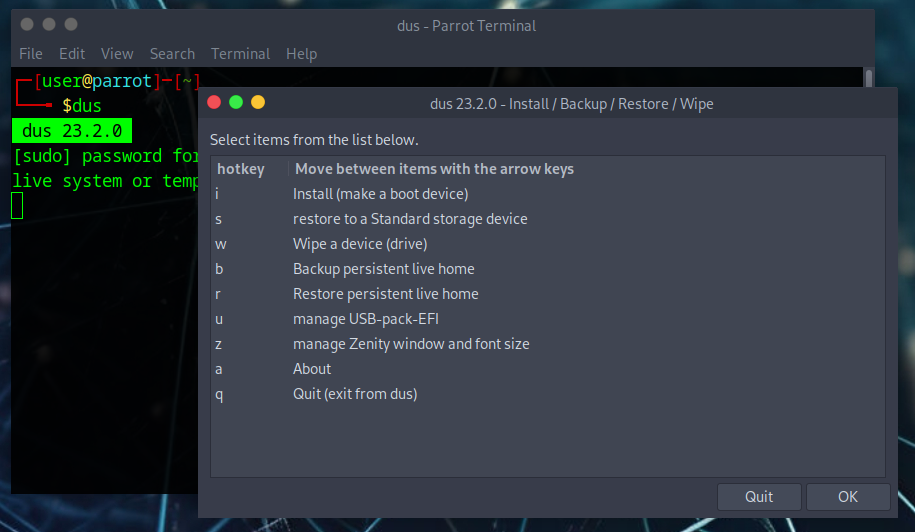This screenshot has height=532, width=915.
Task: Open the Terminal menu
Action: [240, 54]
